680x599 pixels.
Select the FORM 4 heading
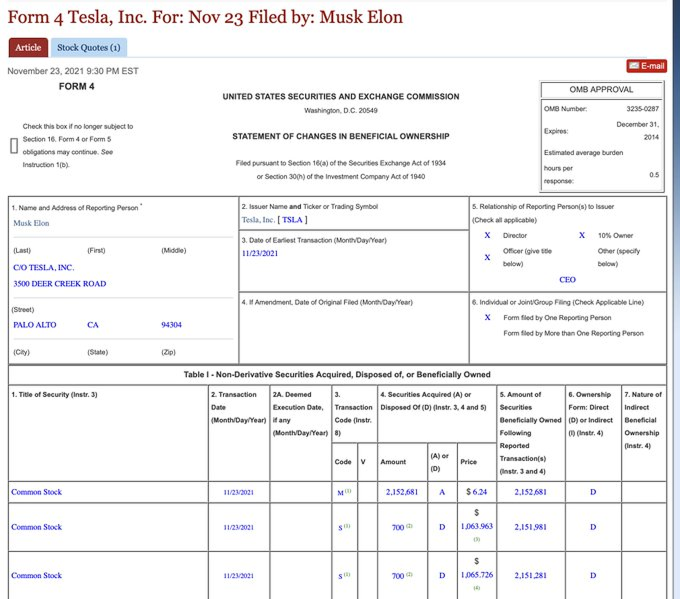coord(77,86)
